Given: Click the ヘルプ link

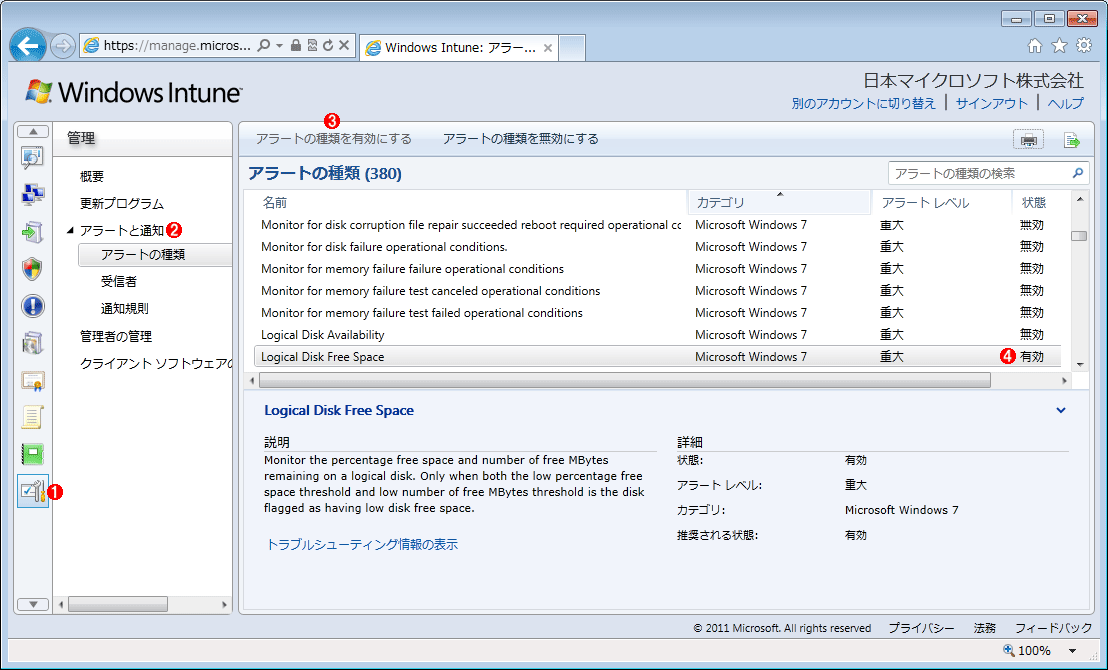Looking at the screenshot, I should point(1066,103).
